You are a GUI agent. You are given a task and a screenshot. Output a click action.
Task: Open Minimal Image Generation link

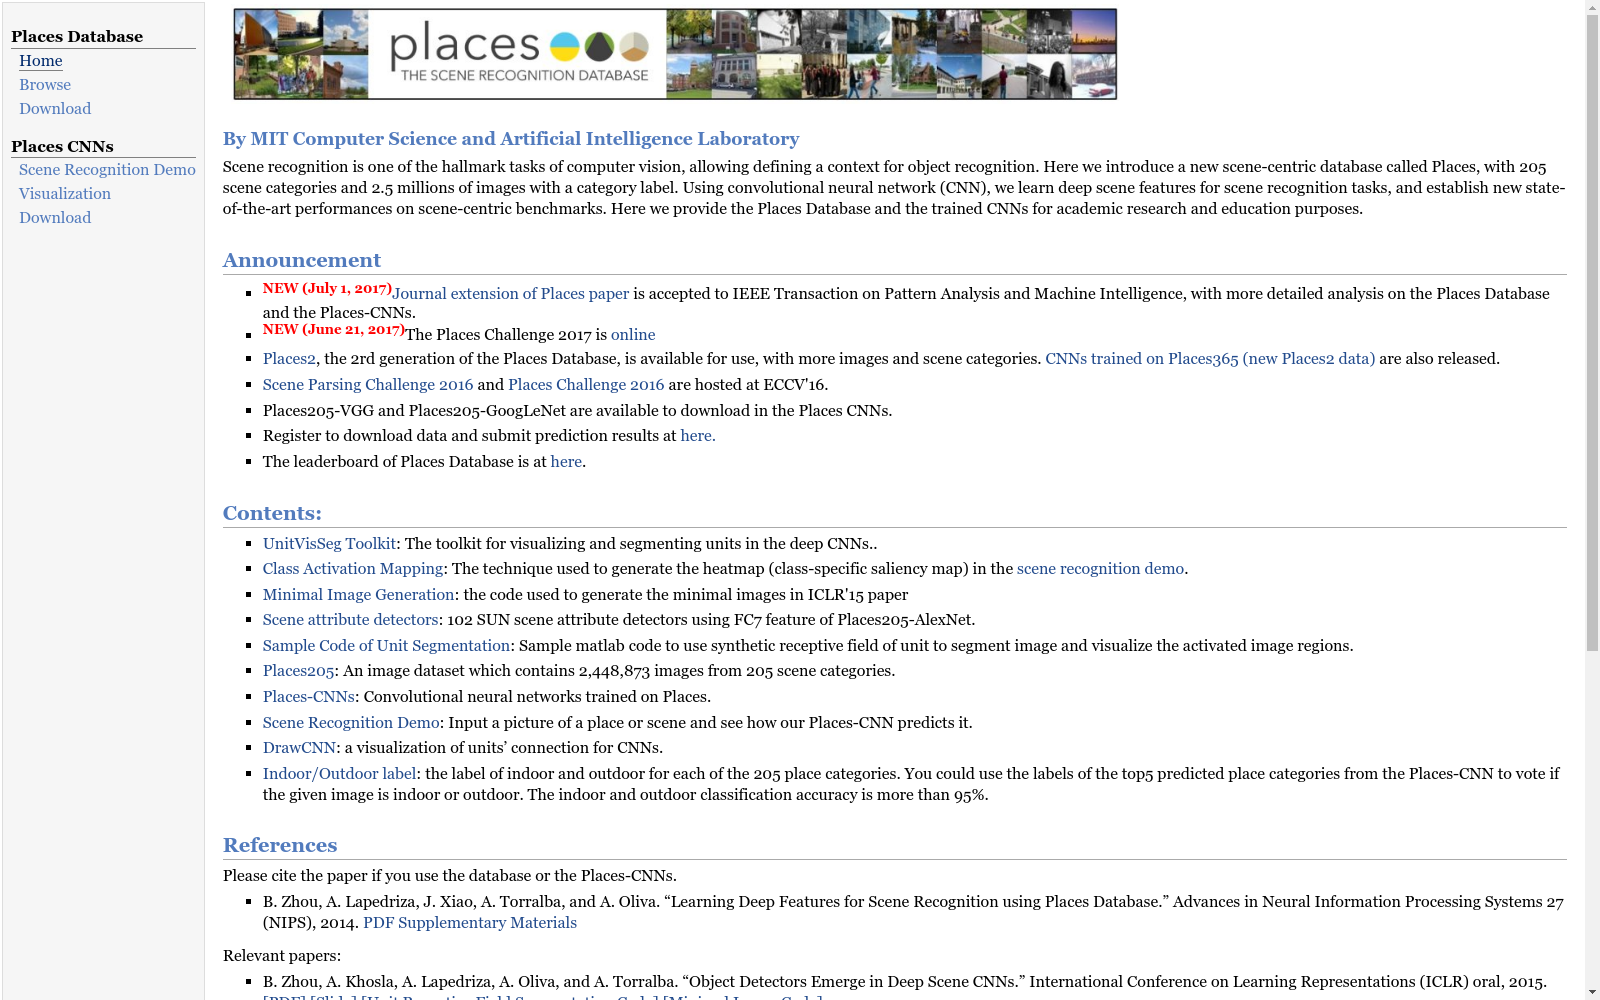pyautogui.click(x=359, y=595)
